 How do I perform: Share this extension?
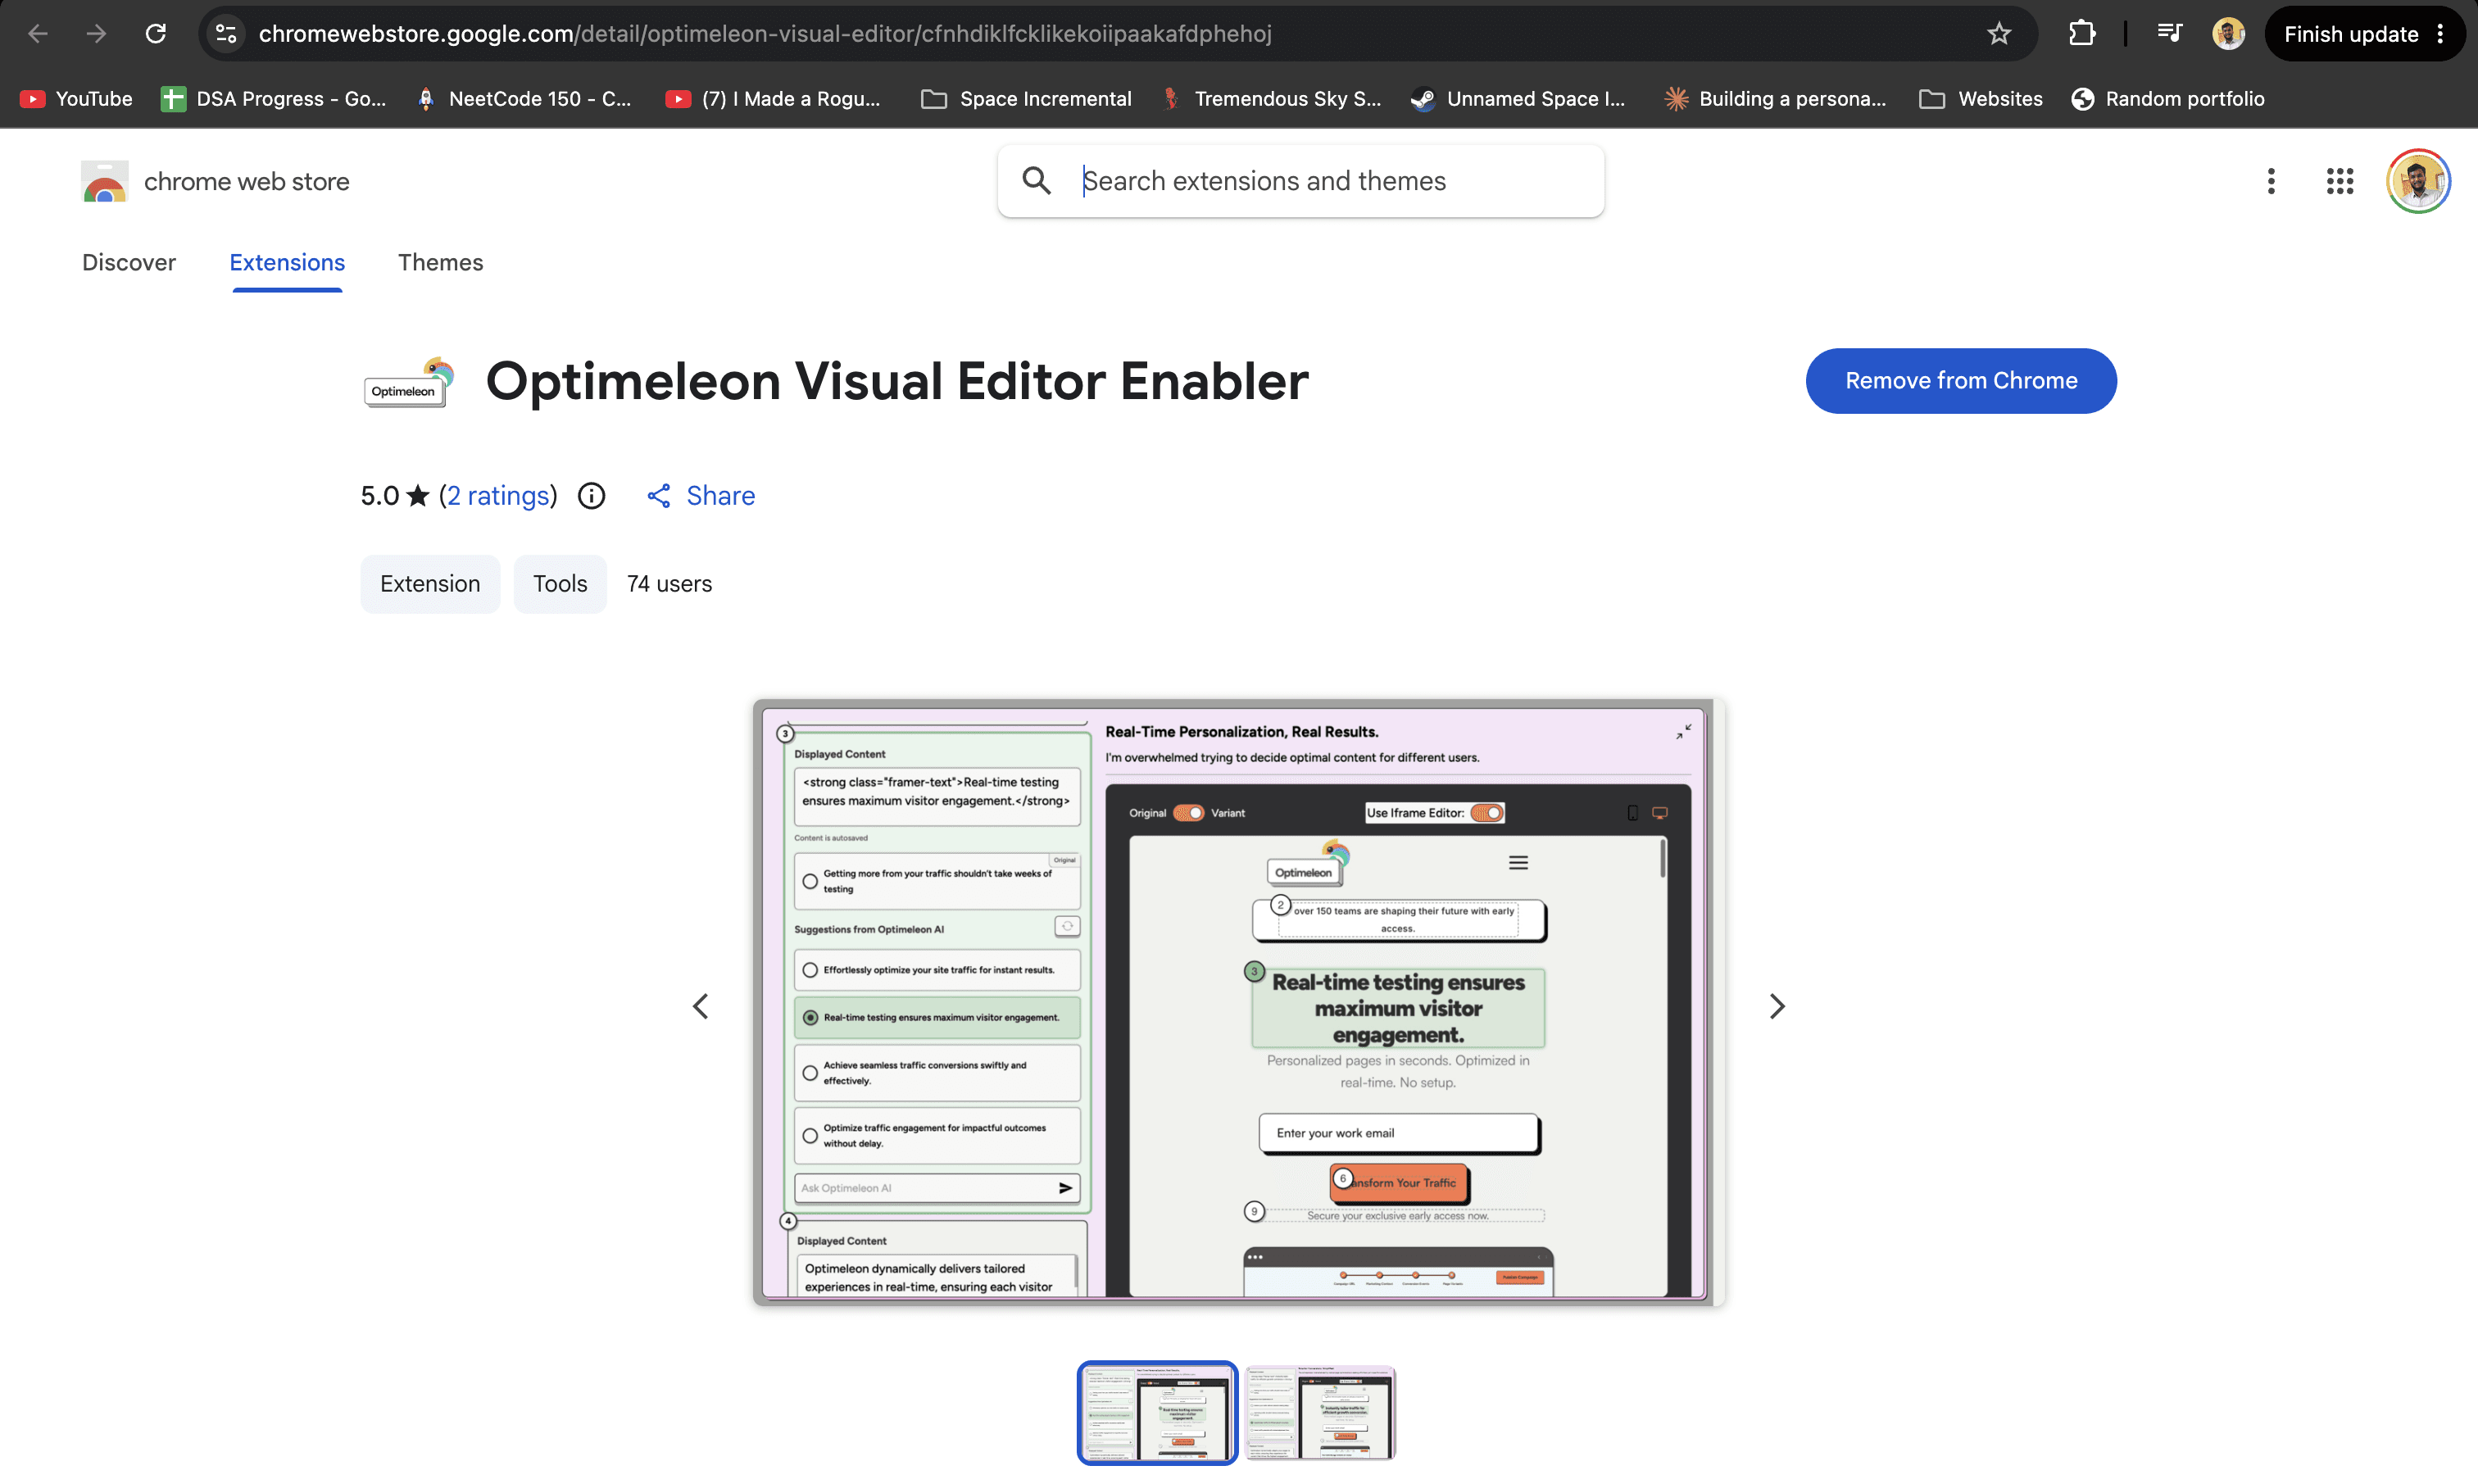click(701, 496)
